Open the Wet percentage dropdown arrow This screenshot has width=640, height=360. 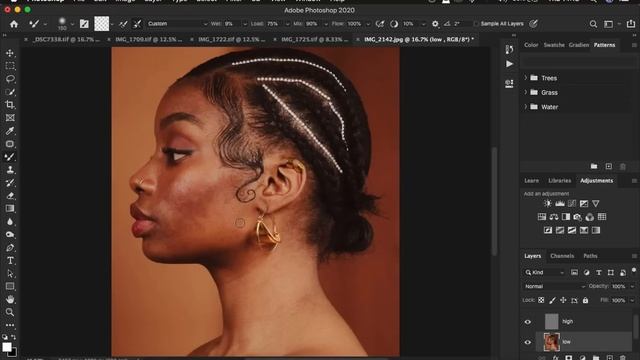pos(244,24)
